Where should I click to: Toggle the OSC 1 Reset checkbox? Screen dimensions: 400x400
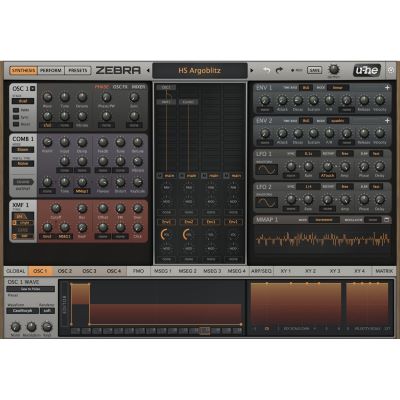[x=15, y=124]
